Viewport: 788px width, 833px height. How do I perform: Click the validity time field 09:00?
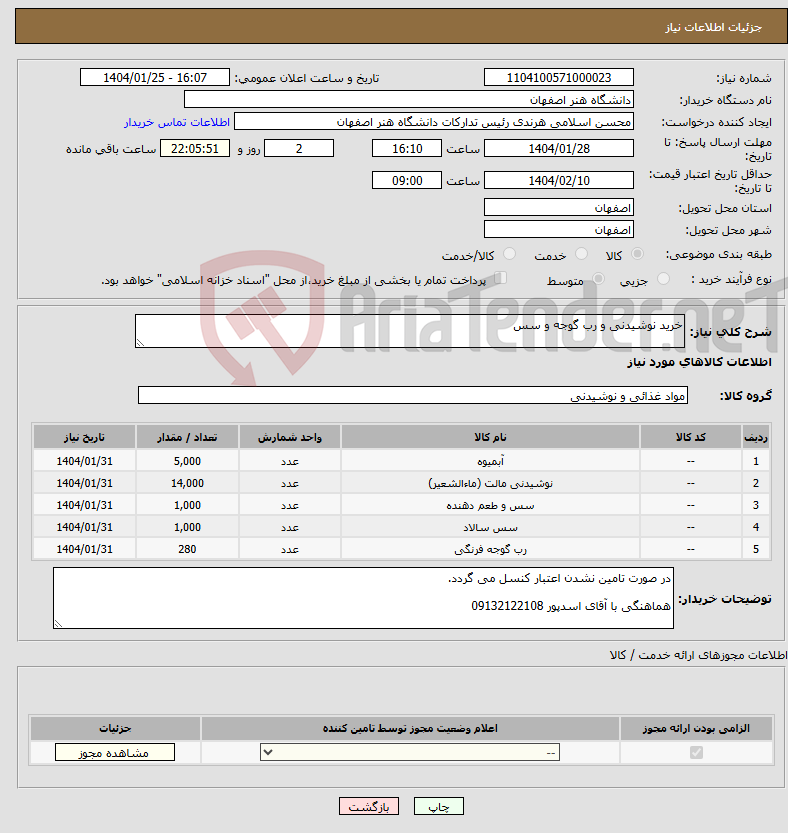[406, 181]
